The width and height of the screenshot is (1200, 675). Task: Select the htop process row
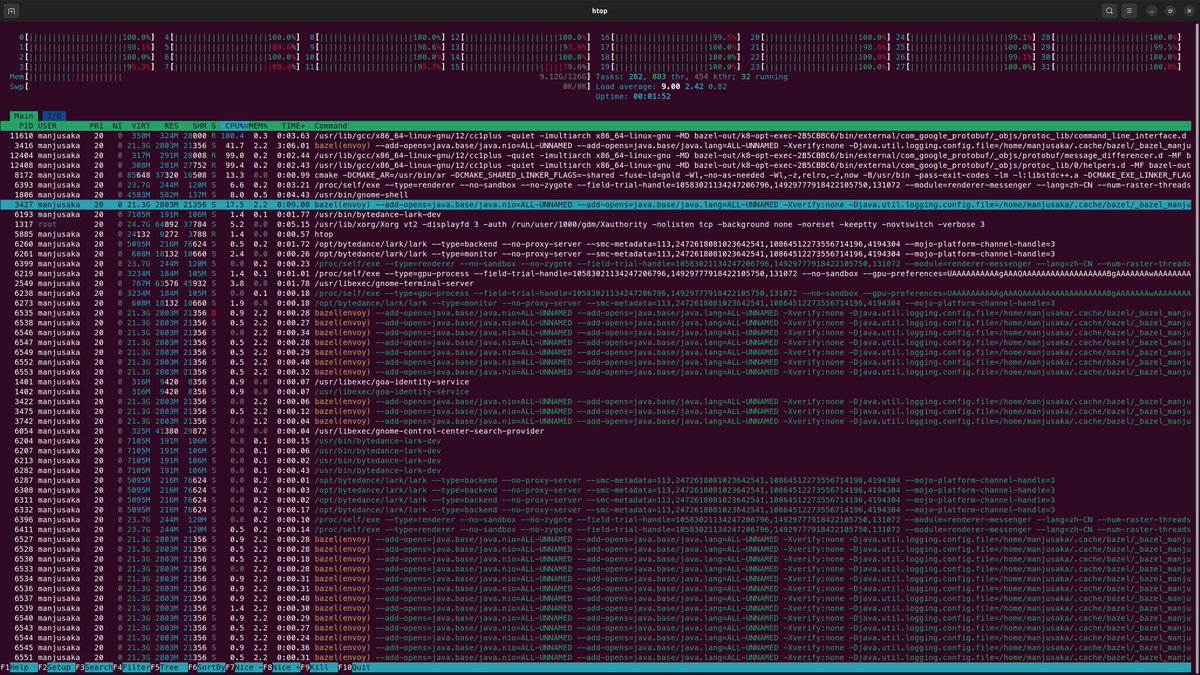(x=200, y=235)
